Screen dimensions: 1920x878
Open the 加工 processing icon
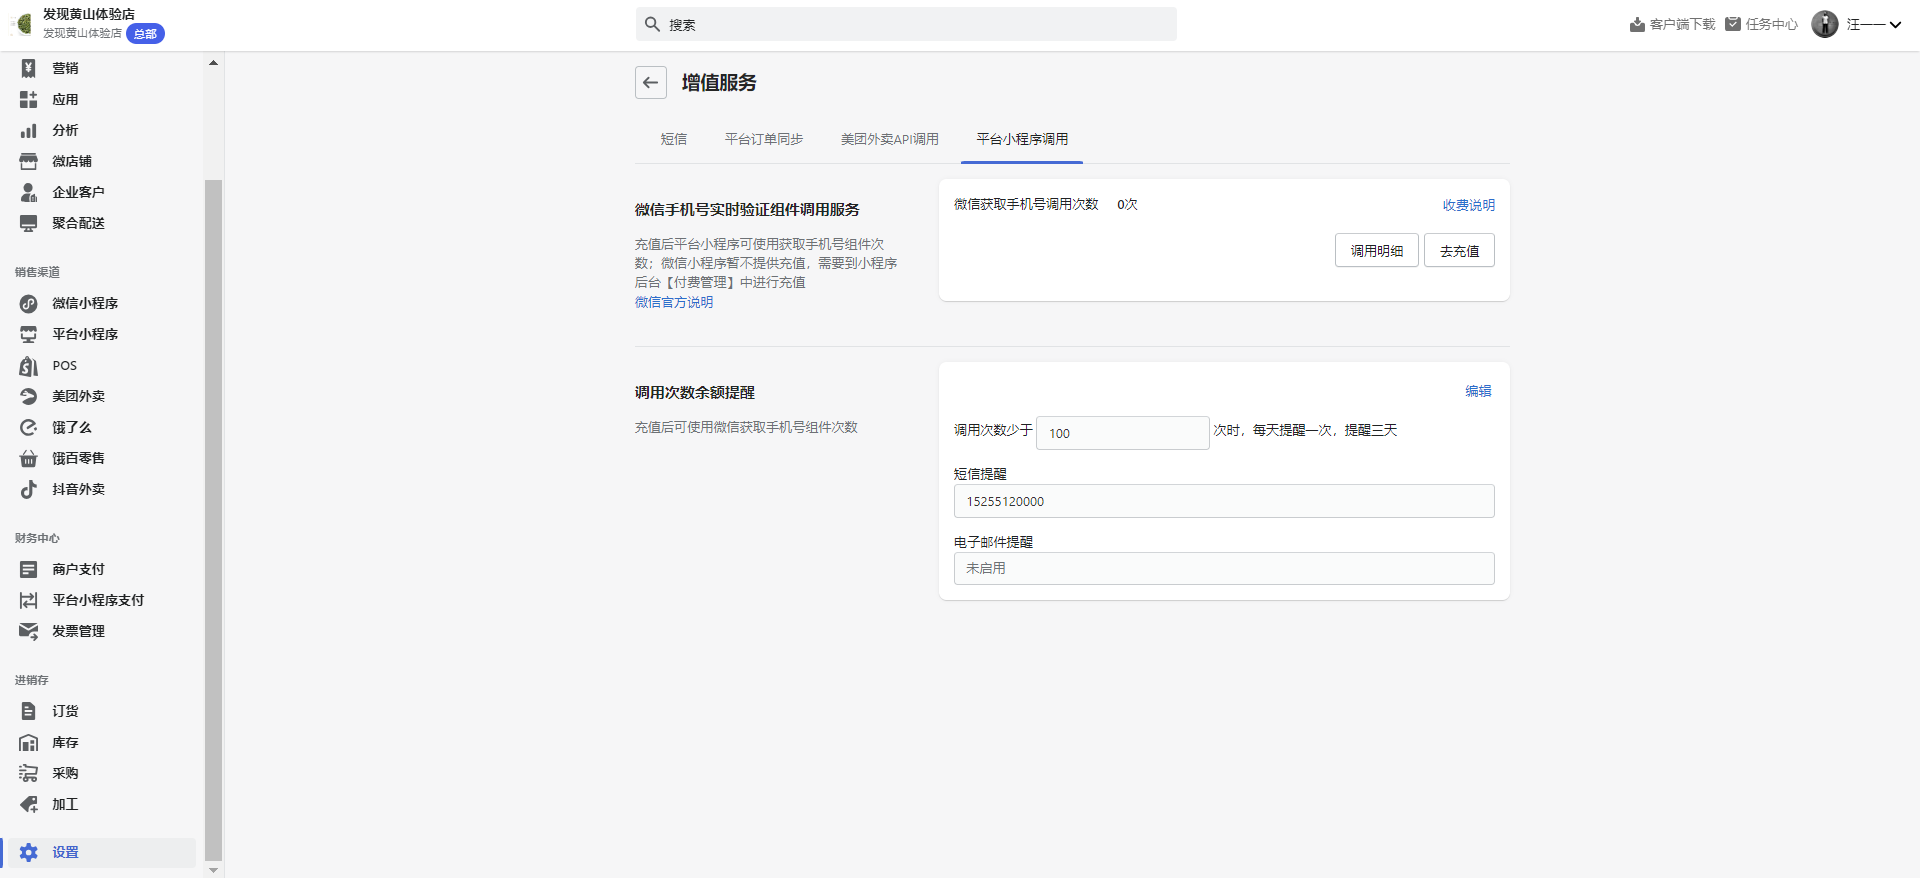[x=29, y=804]
